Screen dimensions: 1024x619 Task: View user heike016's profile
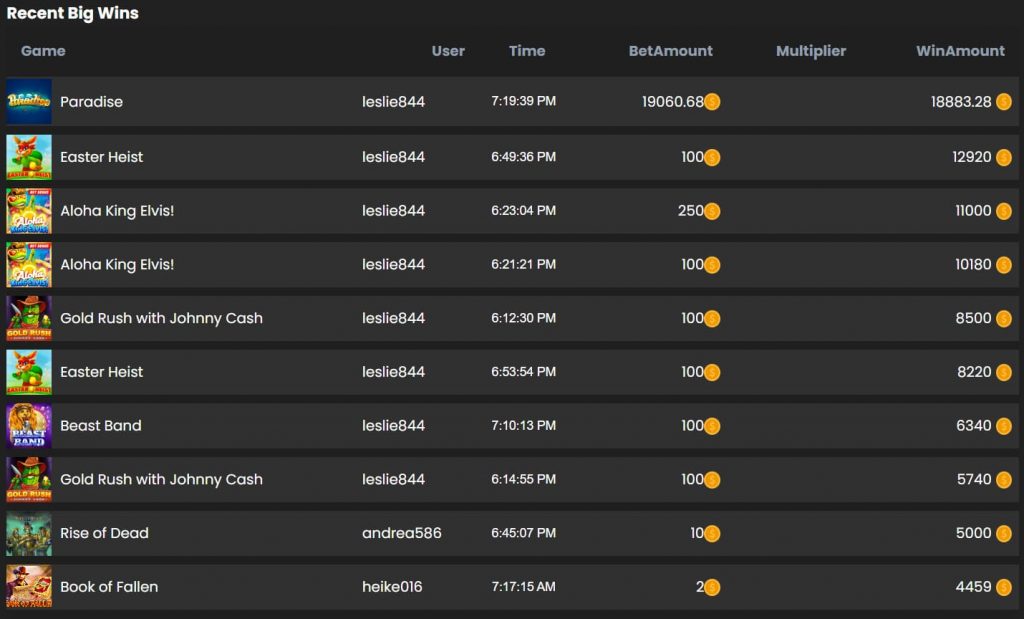(392, 587)
